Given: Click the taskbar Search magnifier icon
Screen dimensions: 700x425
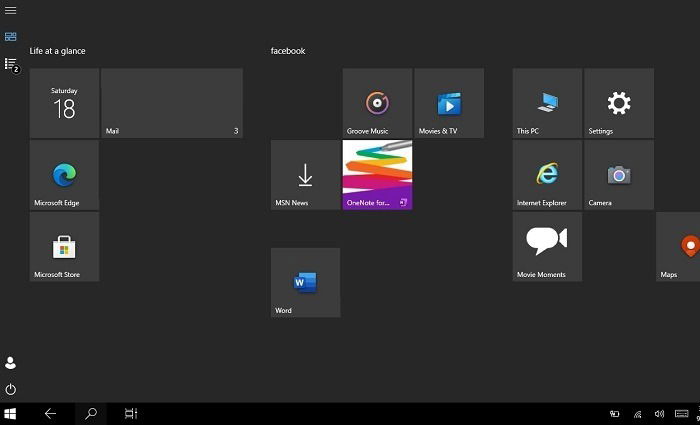Looking at the screenshot, I should tap(91, 413).
